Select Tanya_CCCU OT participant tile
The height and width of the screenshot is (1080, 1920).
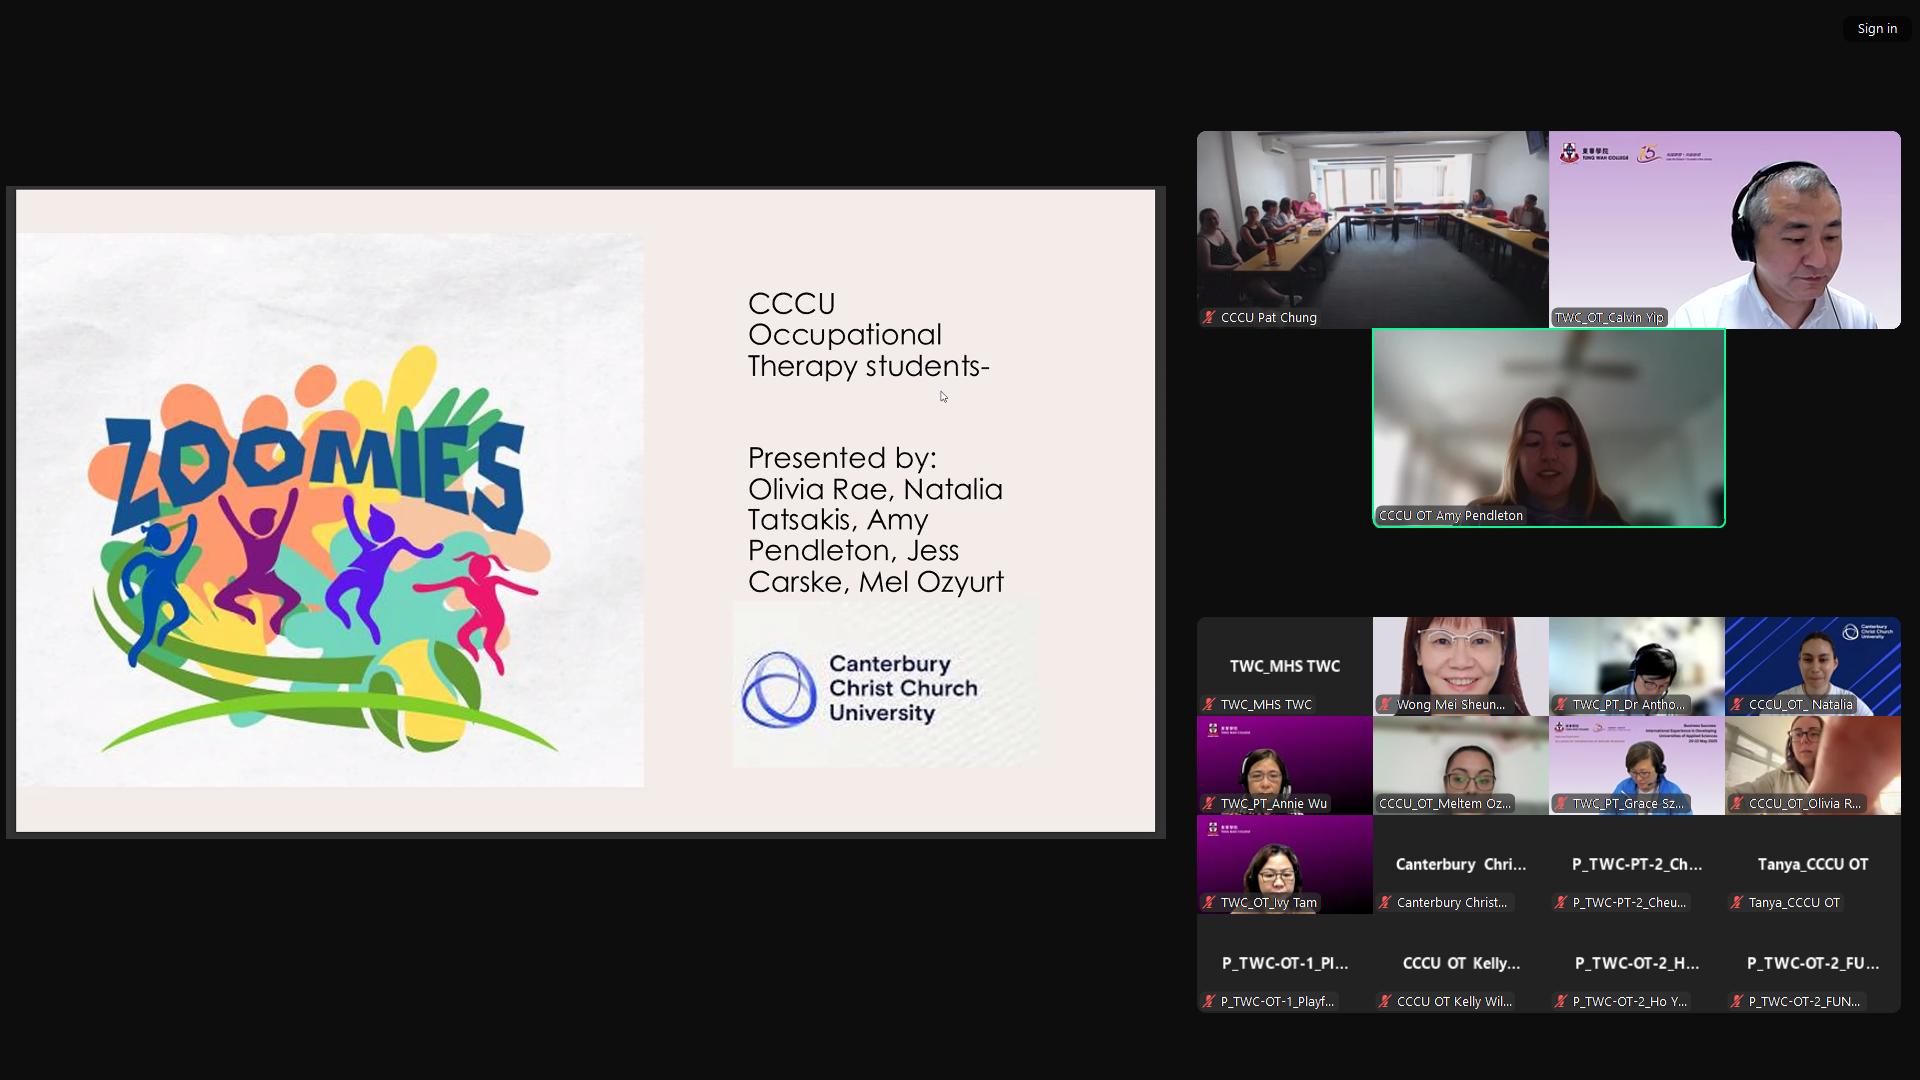(x=1812, y=864)
